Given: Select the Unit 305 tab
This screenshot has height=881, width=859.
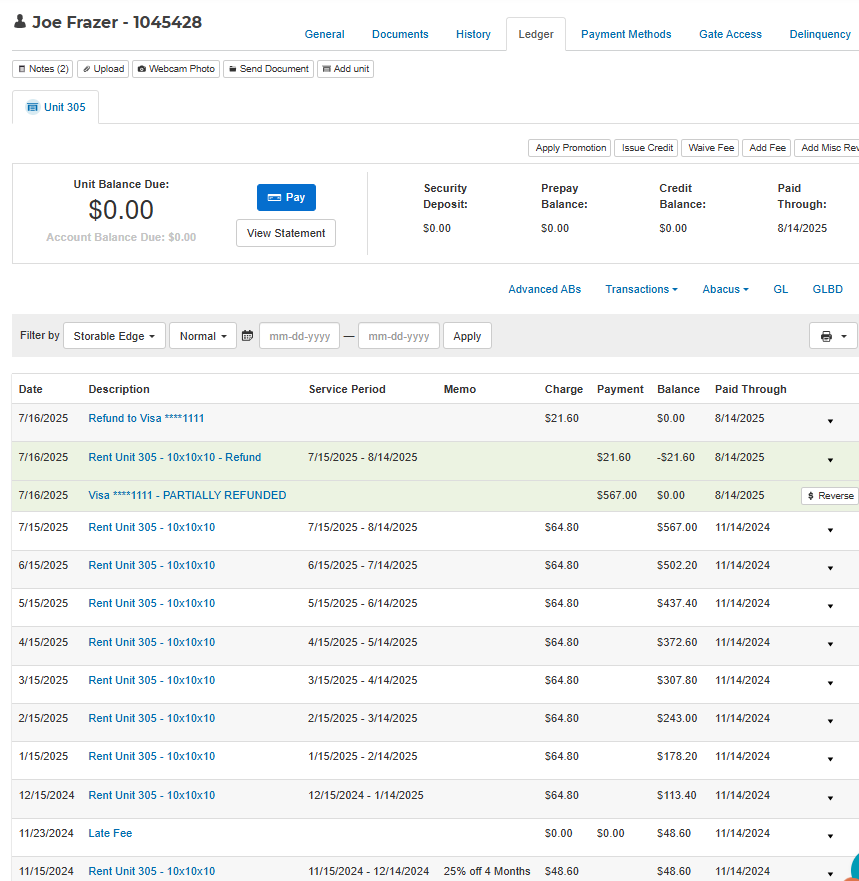Looking at the screenshot, I should (56, 107).
